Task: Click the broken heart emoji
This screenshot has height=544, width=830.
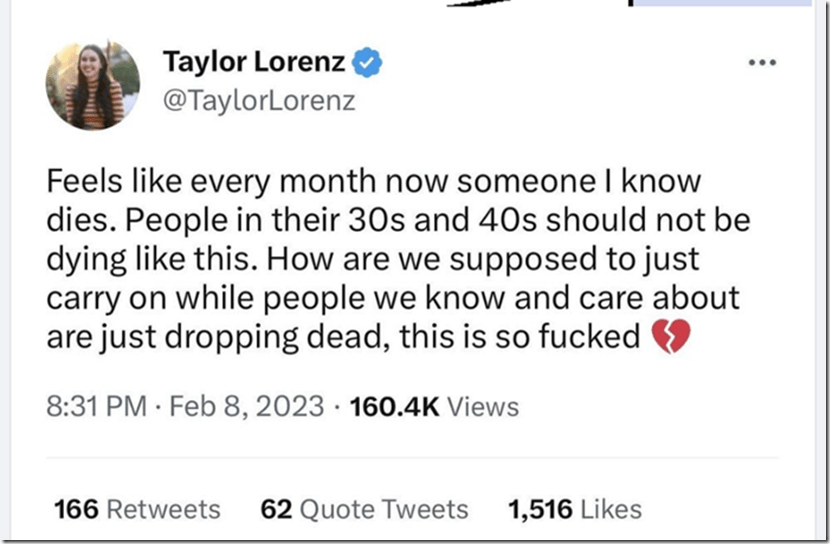Action: point(670,339)
